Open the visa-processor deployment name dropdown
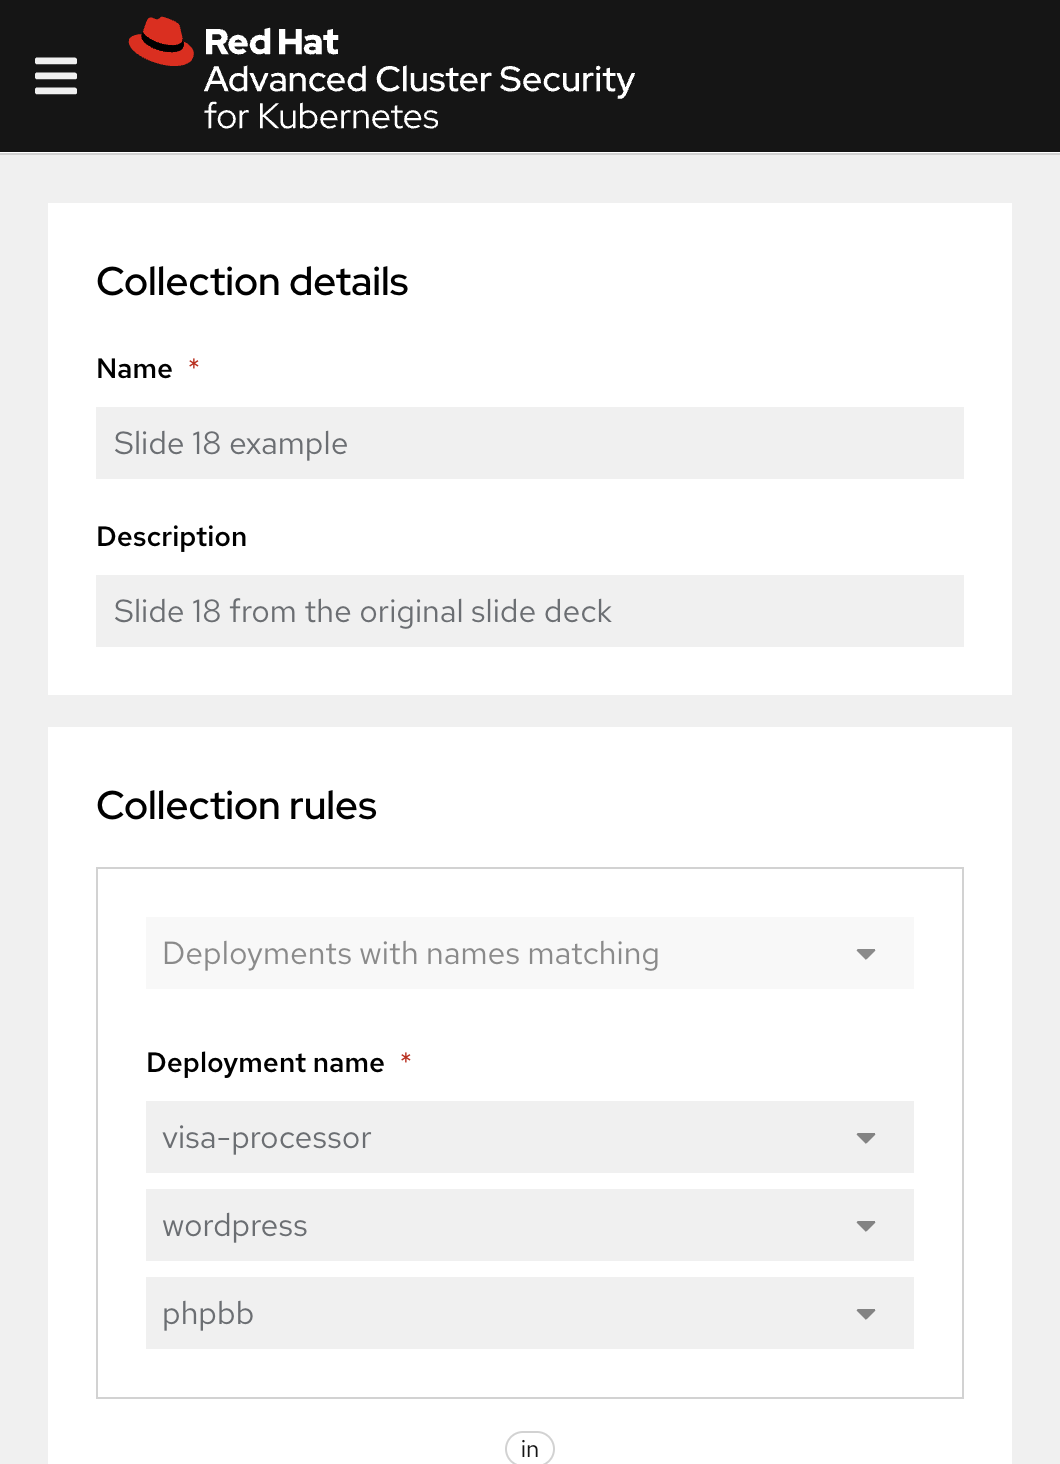Screen dimensions: 1060x1464 pos(500,1138)
